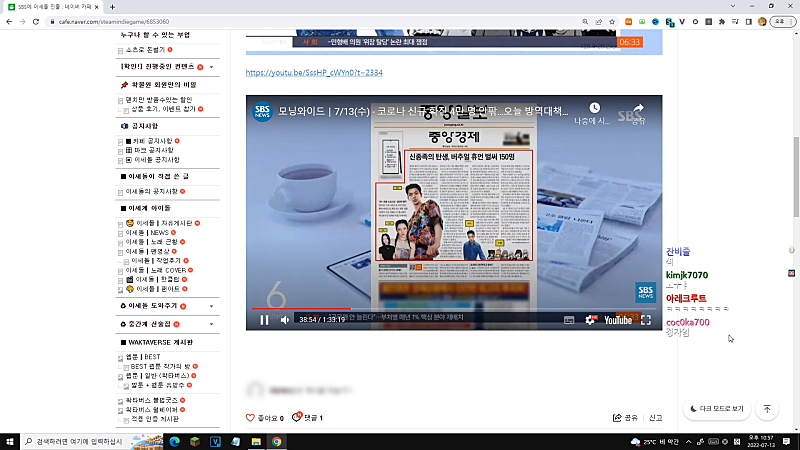Open the Extensions puzzle icon
Viewport: 800px width, 450px height.
721,21
